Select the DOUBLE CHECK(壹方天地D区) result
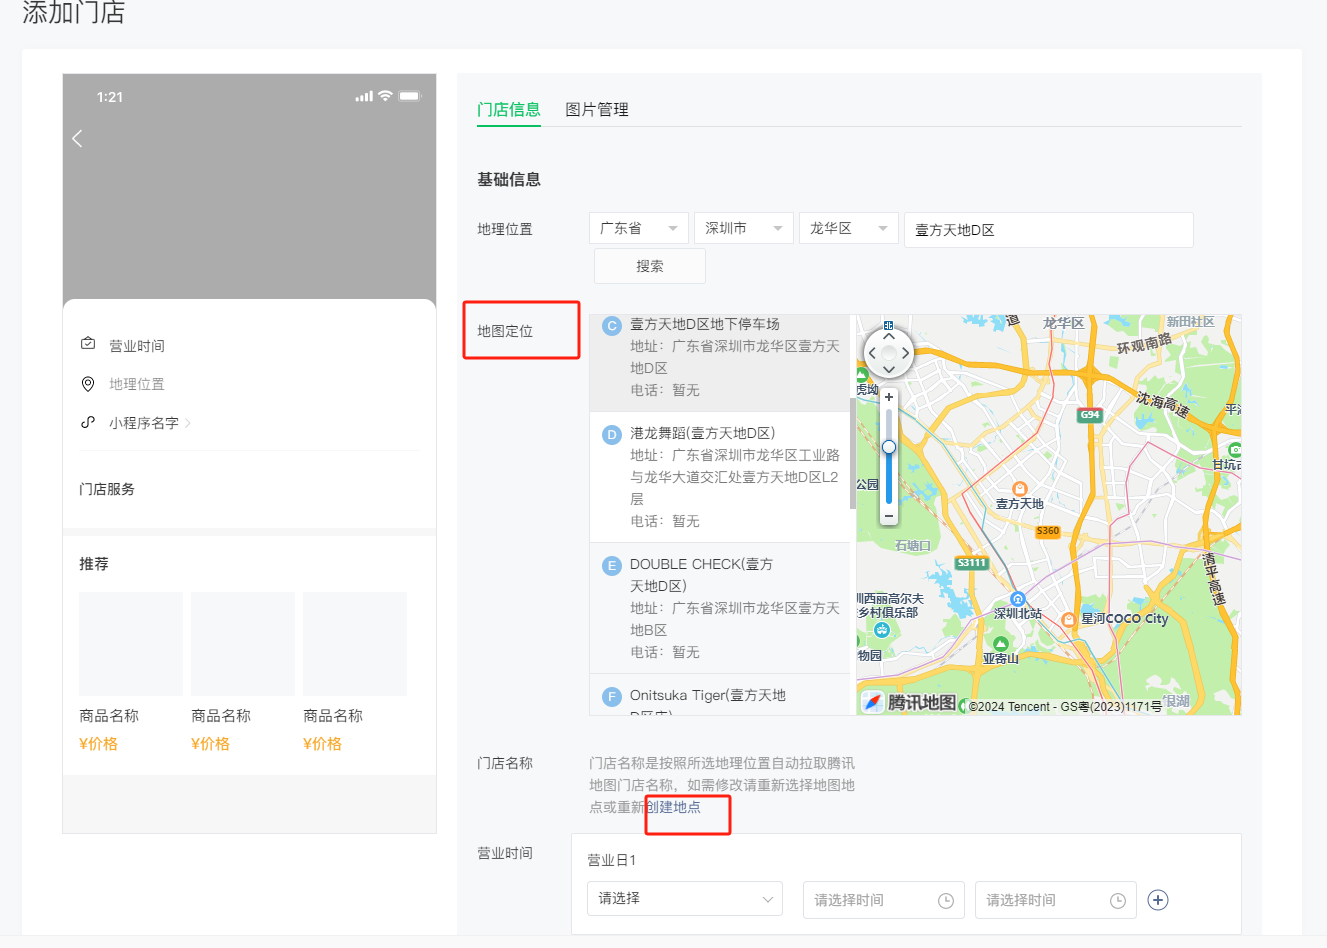This screenshot has width=1327, height=948. tap(720, 608)
